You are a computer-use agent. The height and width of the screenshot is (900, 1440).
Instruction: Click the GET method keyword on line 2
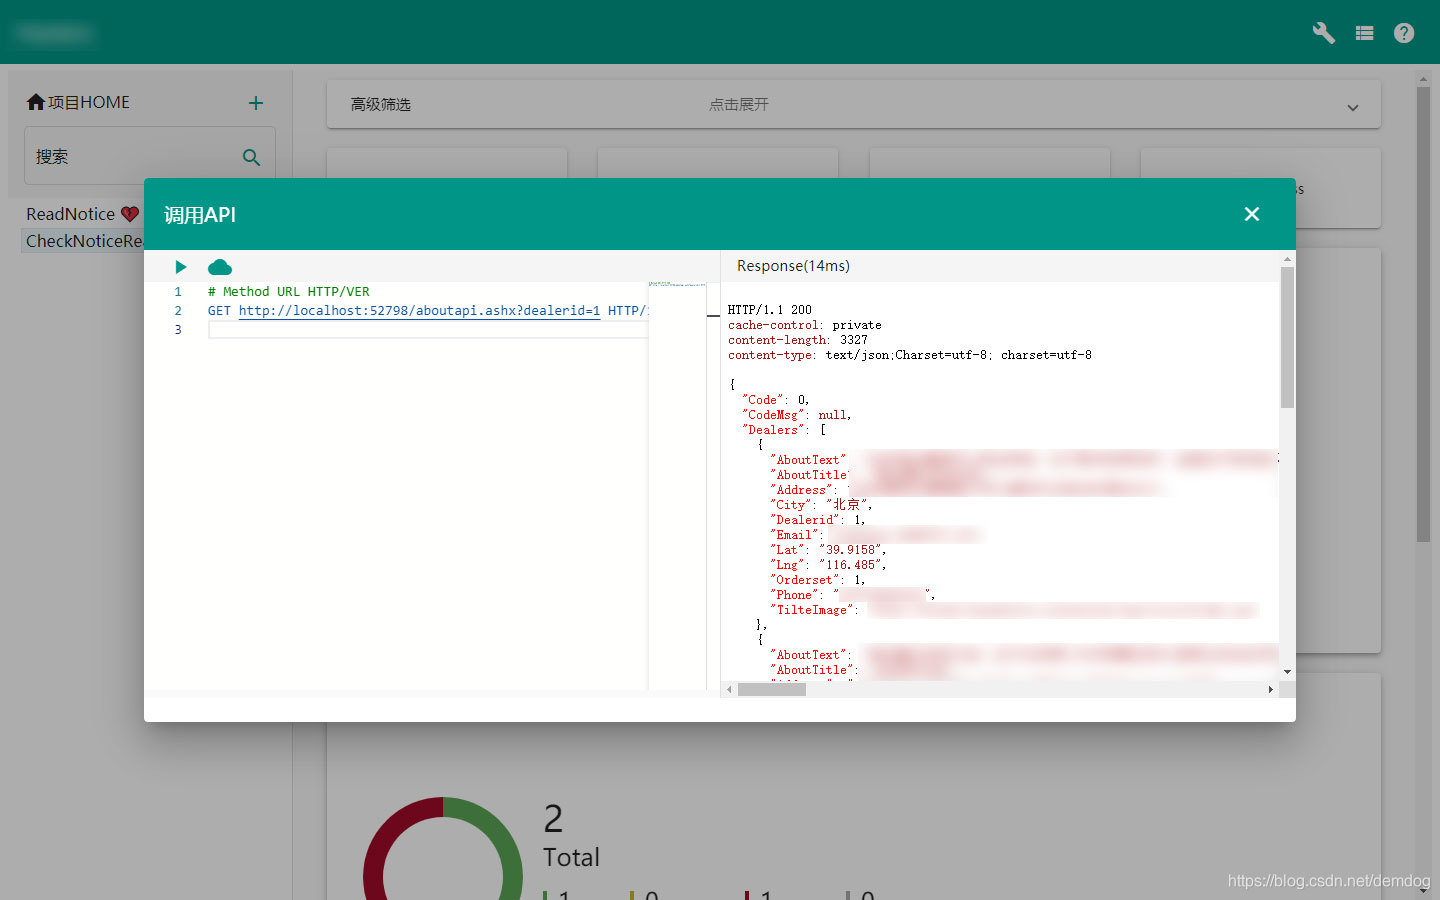tap(219, 311)
